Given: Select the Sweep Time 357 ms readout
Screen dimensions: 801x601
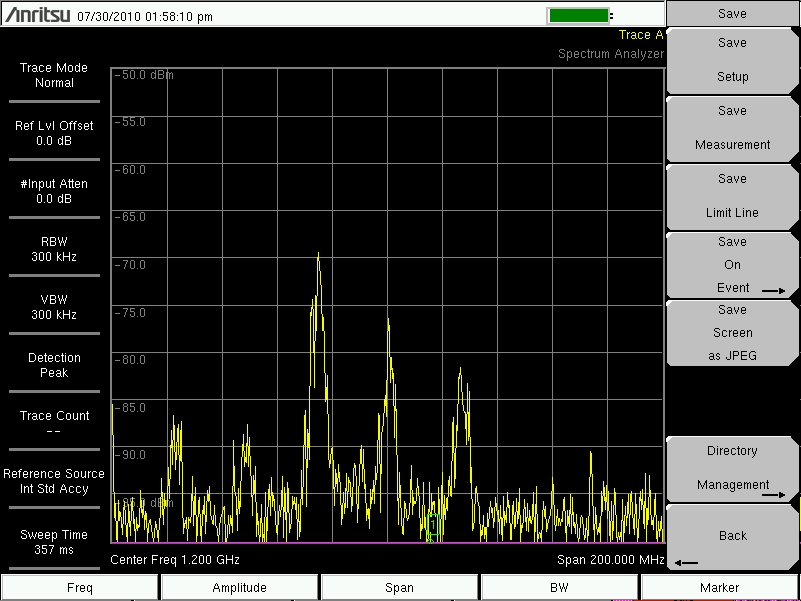Looking at the screenshot, I should (x=54, y=542).
